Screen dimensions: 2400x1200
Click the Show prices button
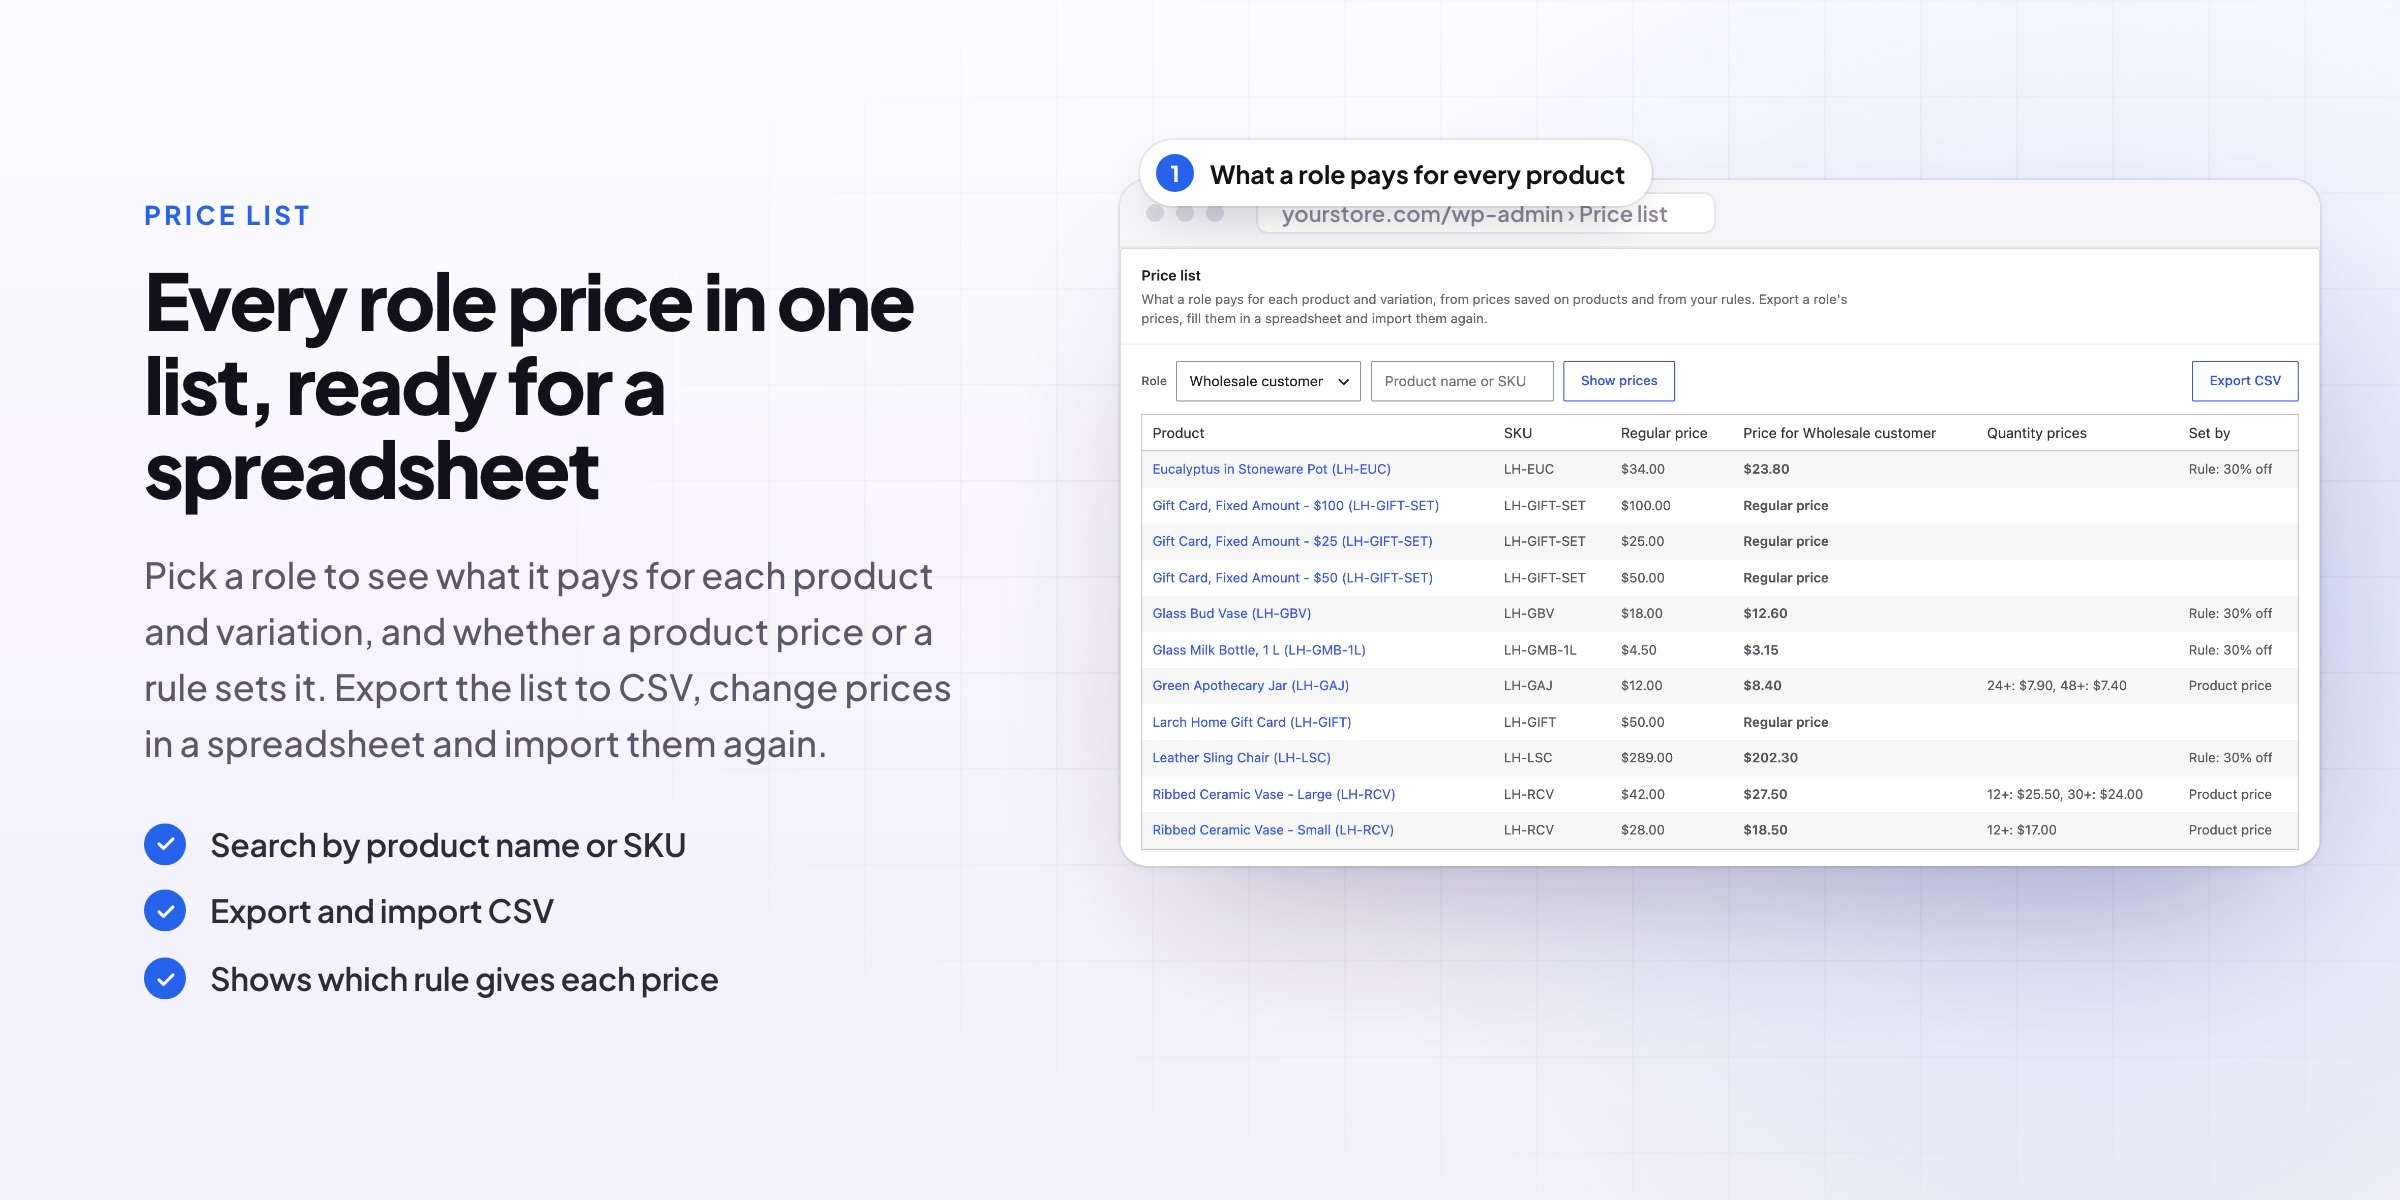click(1619, 381)
